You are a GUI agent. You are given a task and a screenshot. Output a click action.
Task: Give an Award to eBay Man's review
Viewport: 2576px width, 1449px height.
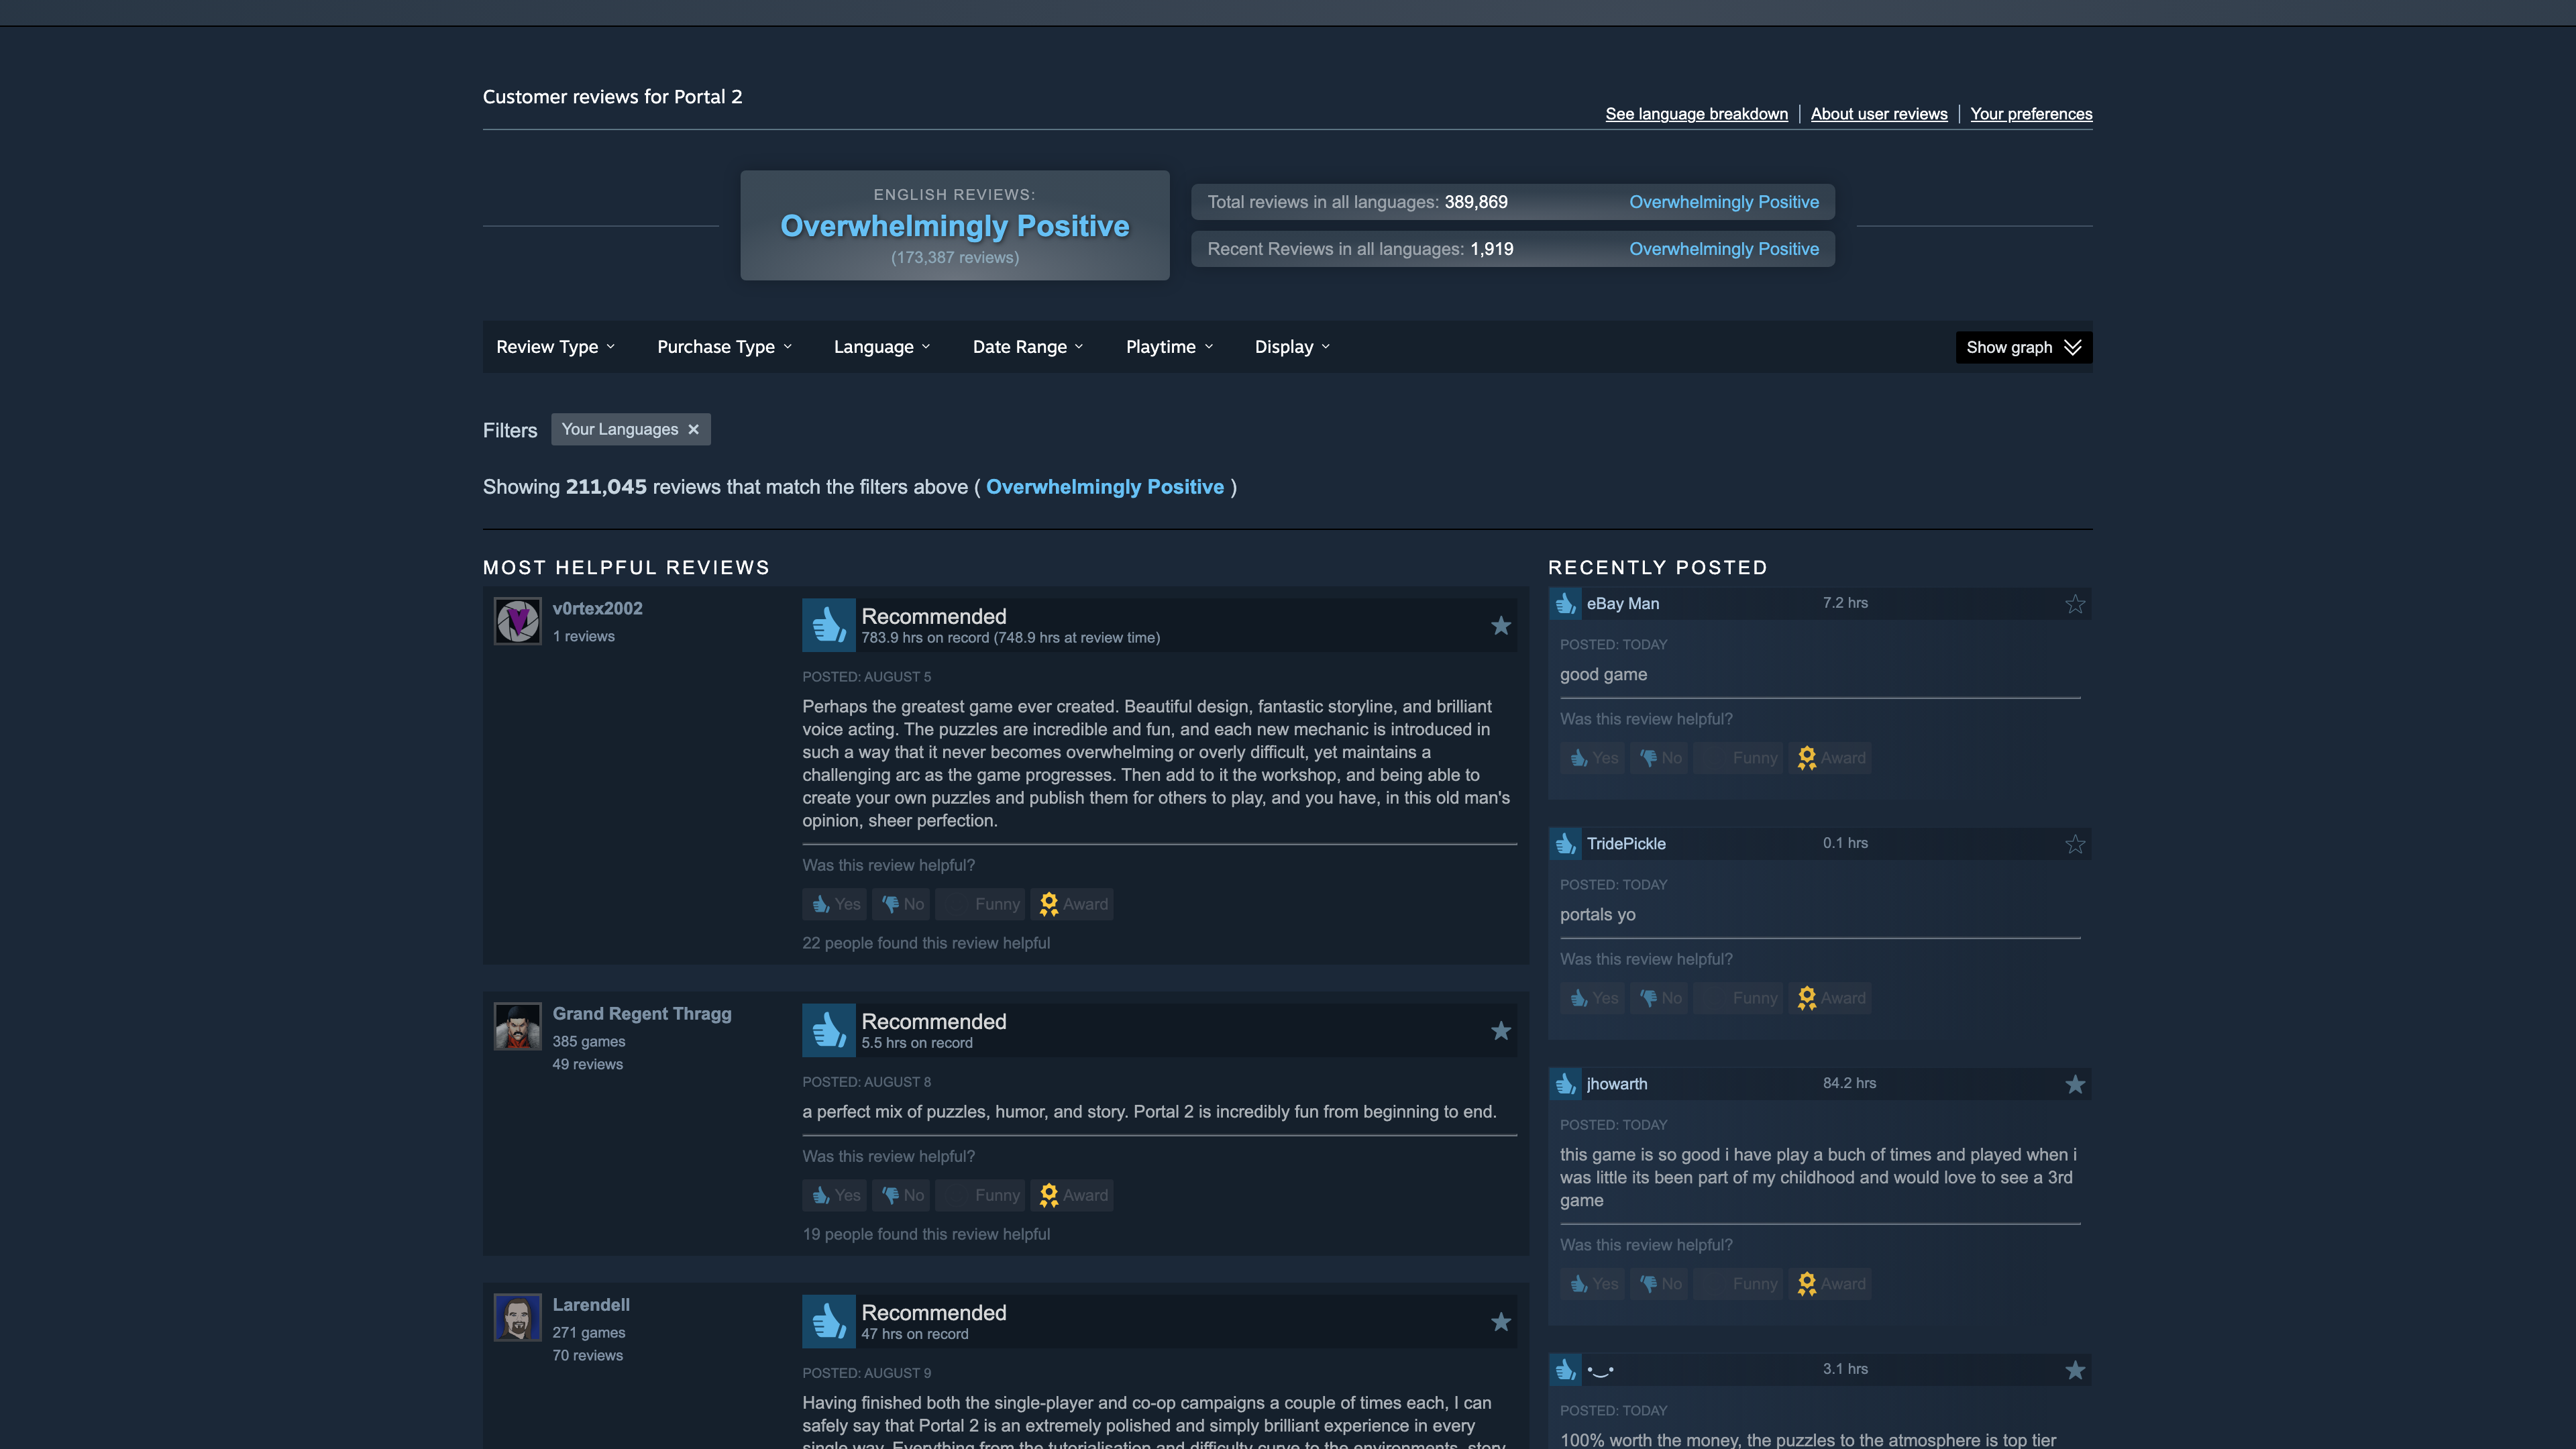point(1830,758)
